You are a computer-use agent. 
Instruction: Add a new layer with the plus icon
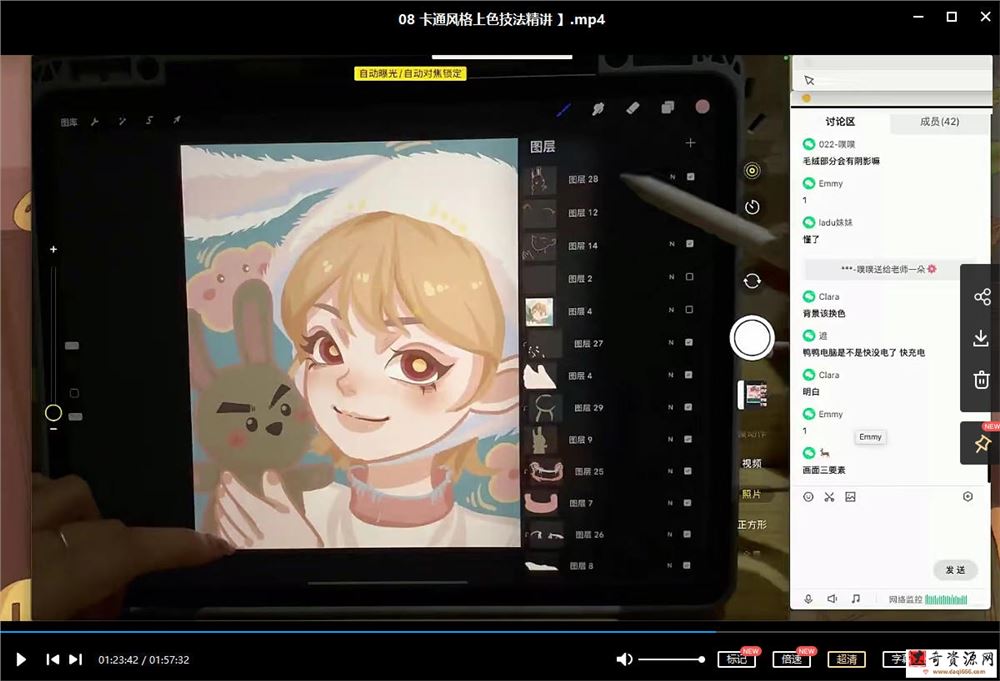coord(690,143)
